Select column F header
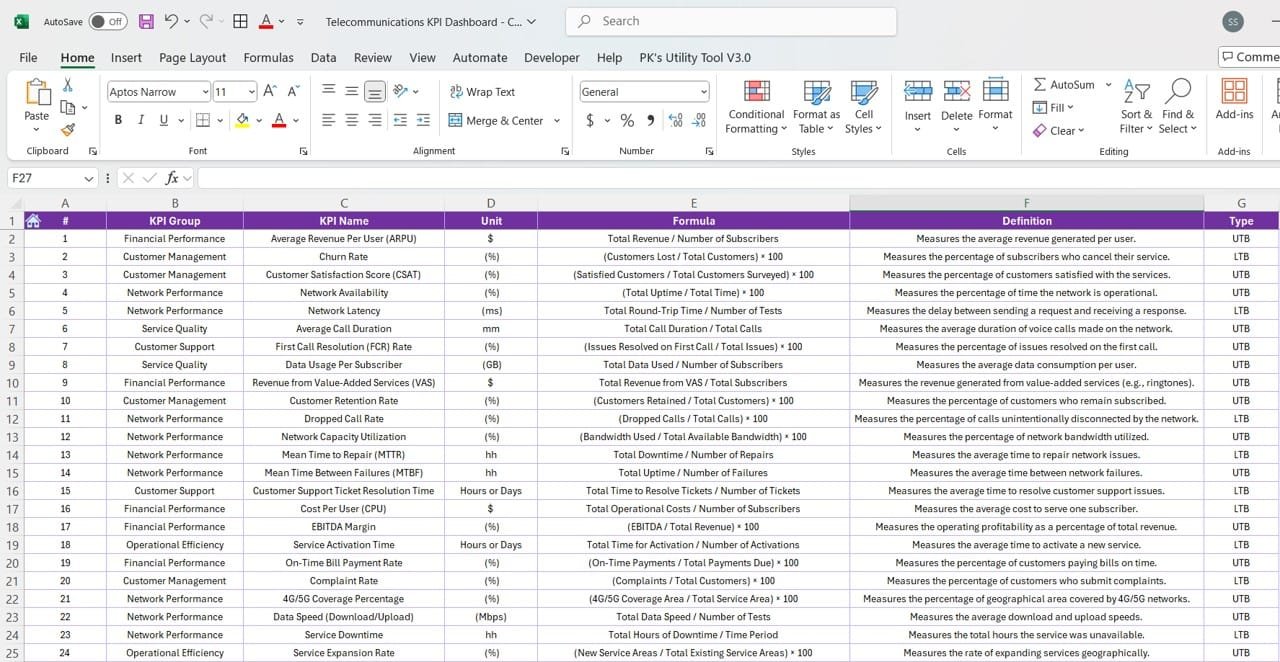The image size is (1280, 662). pyautogui.click(x=1026, y=203)
